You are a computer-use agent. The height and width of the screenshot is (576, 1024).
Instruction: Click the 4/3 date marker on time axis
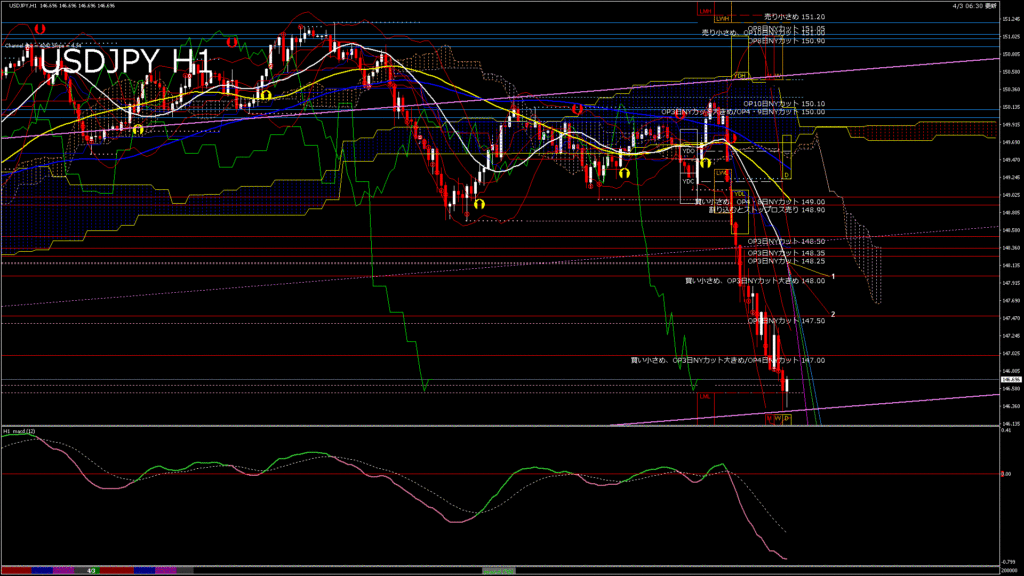pyautogui.click(x=91, y=570)
